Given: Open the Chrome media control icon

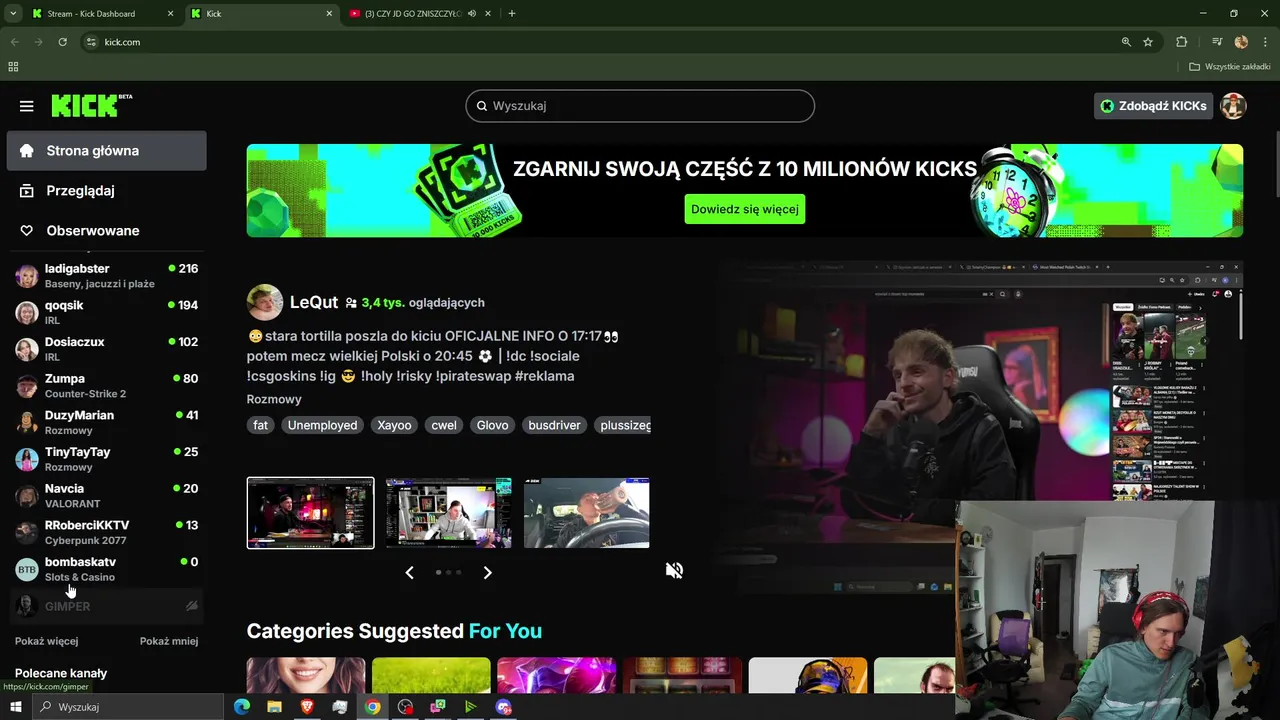Looking at the screenshot, I should [x=1217, y=42].
